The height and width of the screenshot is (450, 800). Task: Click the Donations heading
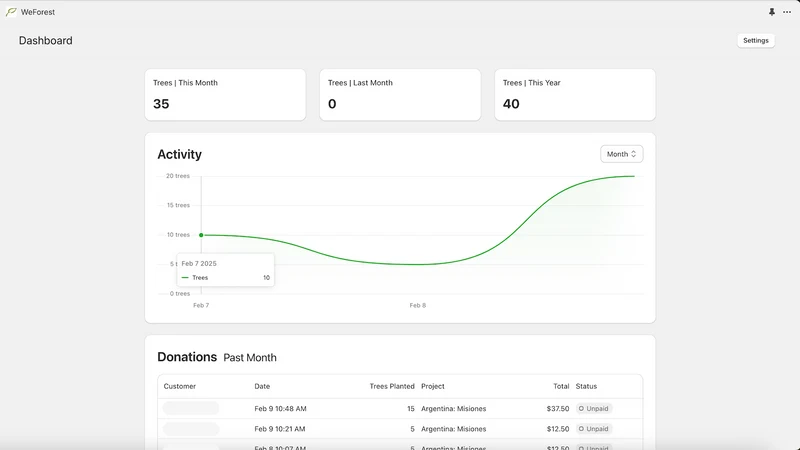[187, 357]
